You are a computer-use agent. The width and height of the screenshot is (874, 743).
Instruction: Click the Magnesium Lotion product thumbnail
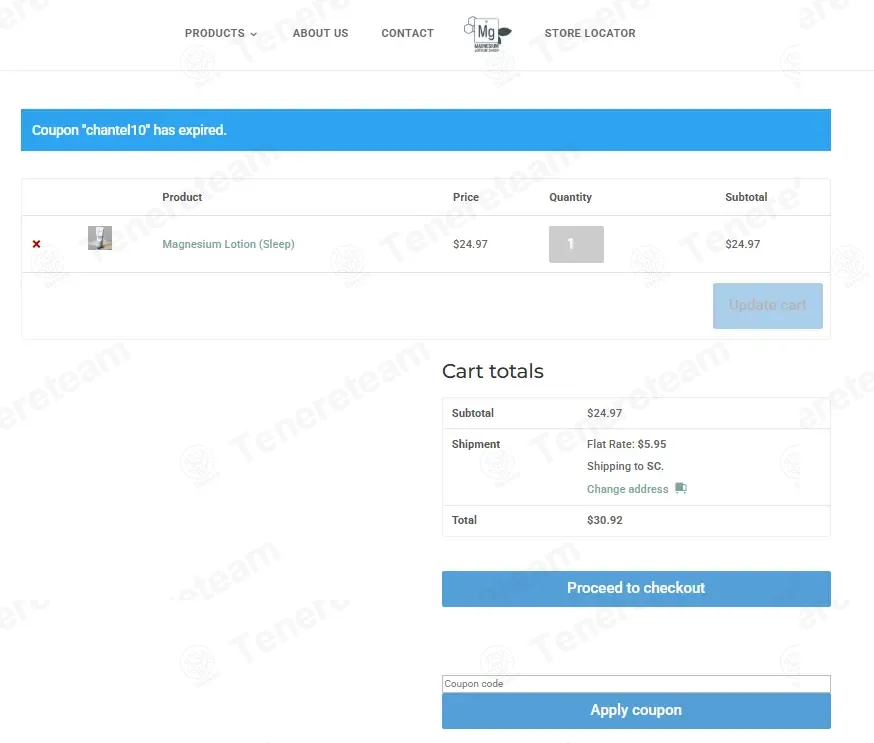[x=100, y=238]
